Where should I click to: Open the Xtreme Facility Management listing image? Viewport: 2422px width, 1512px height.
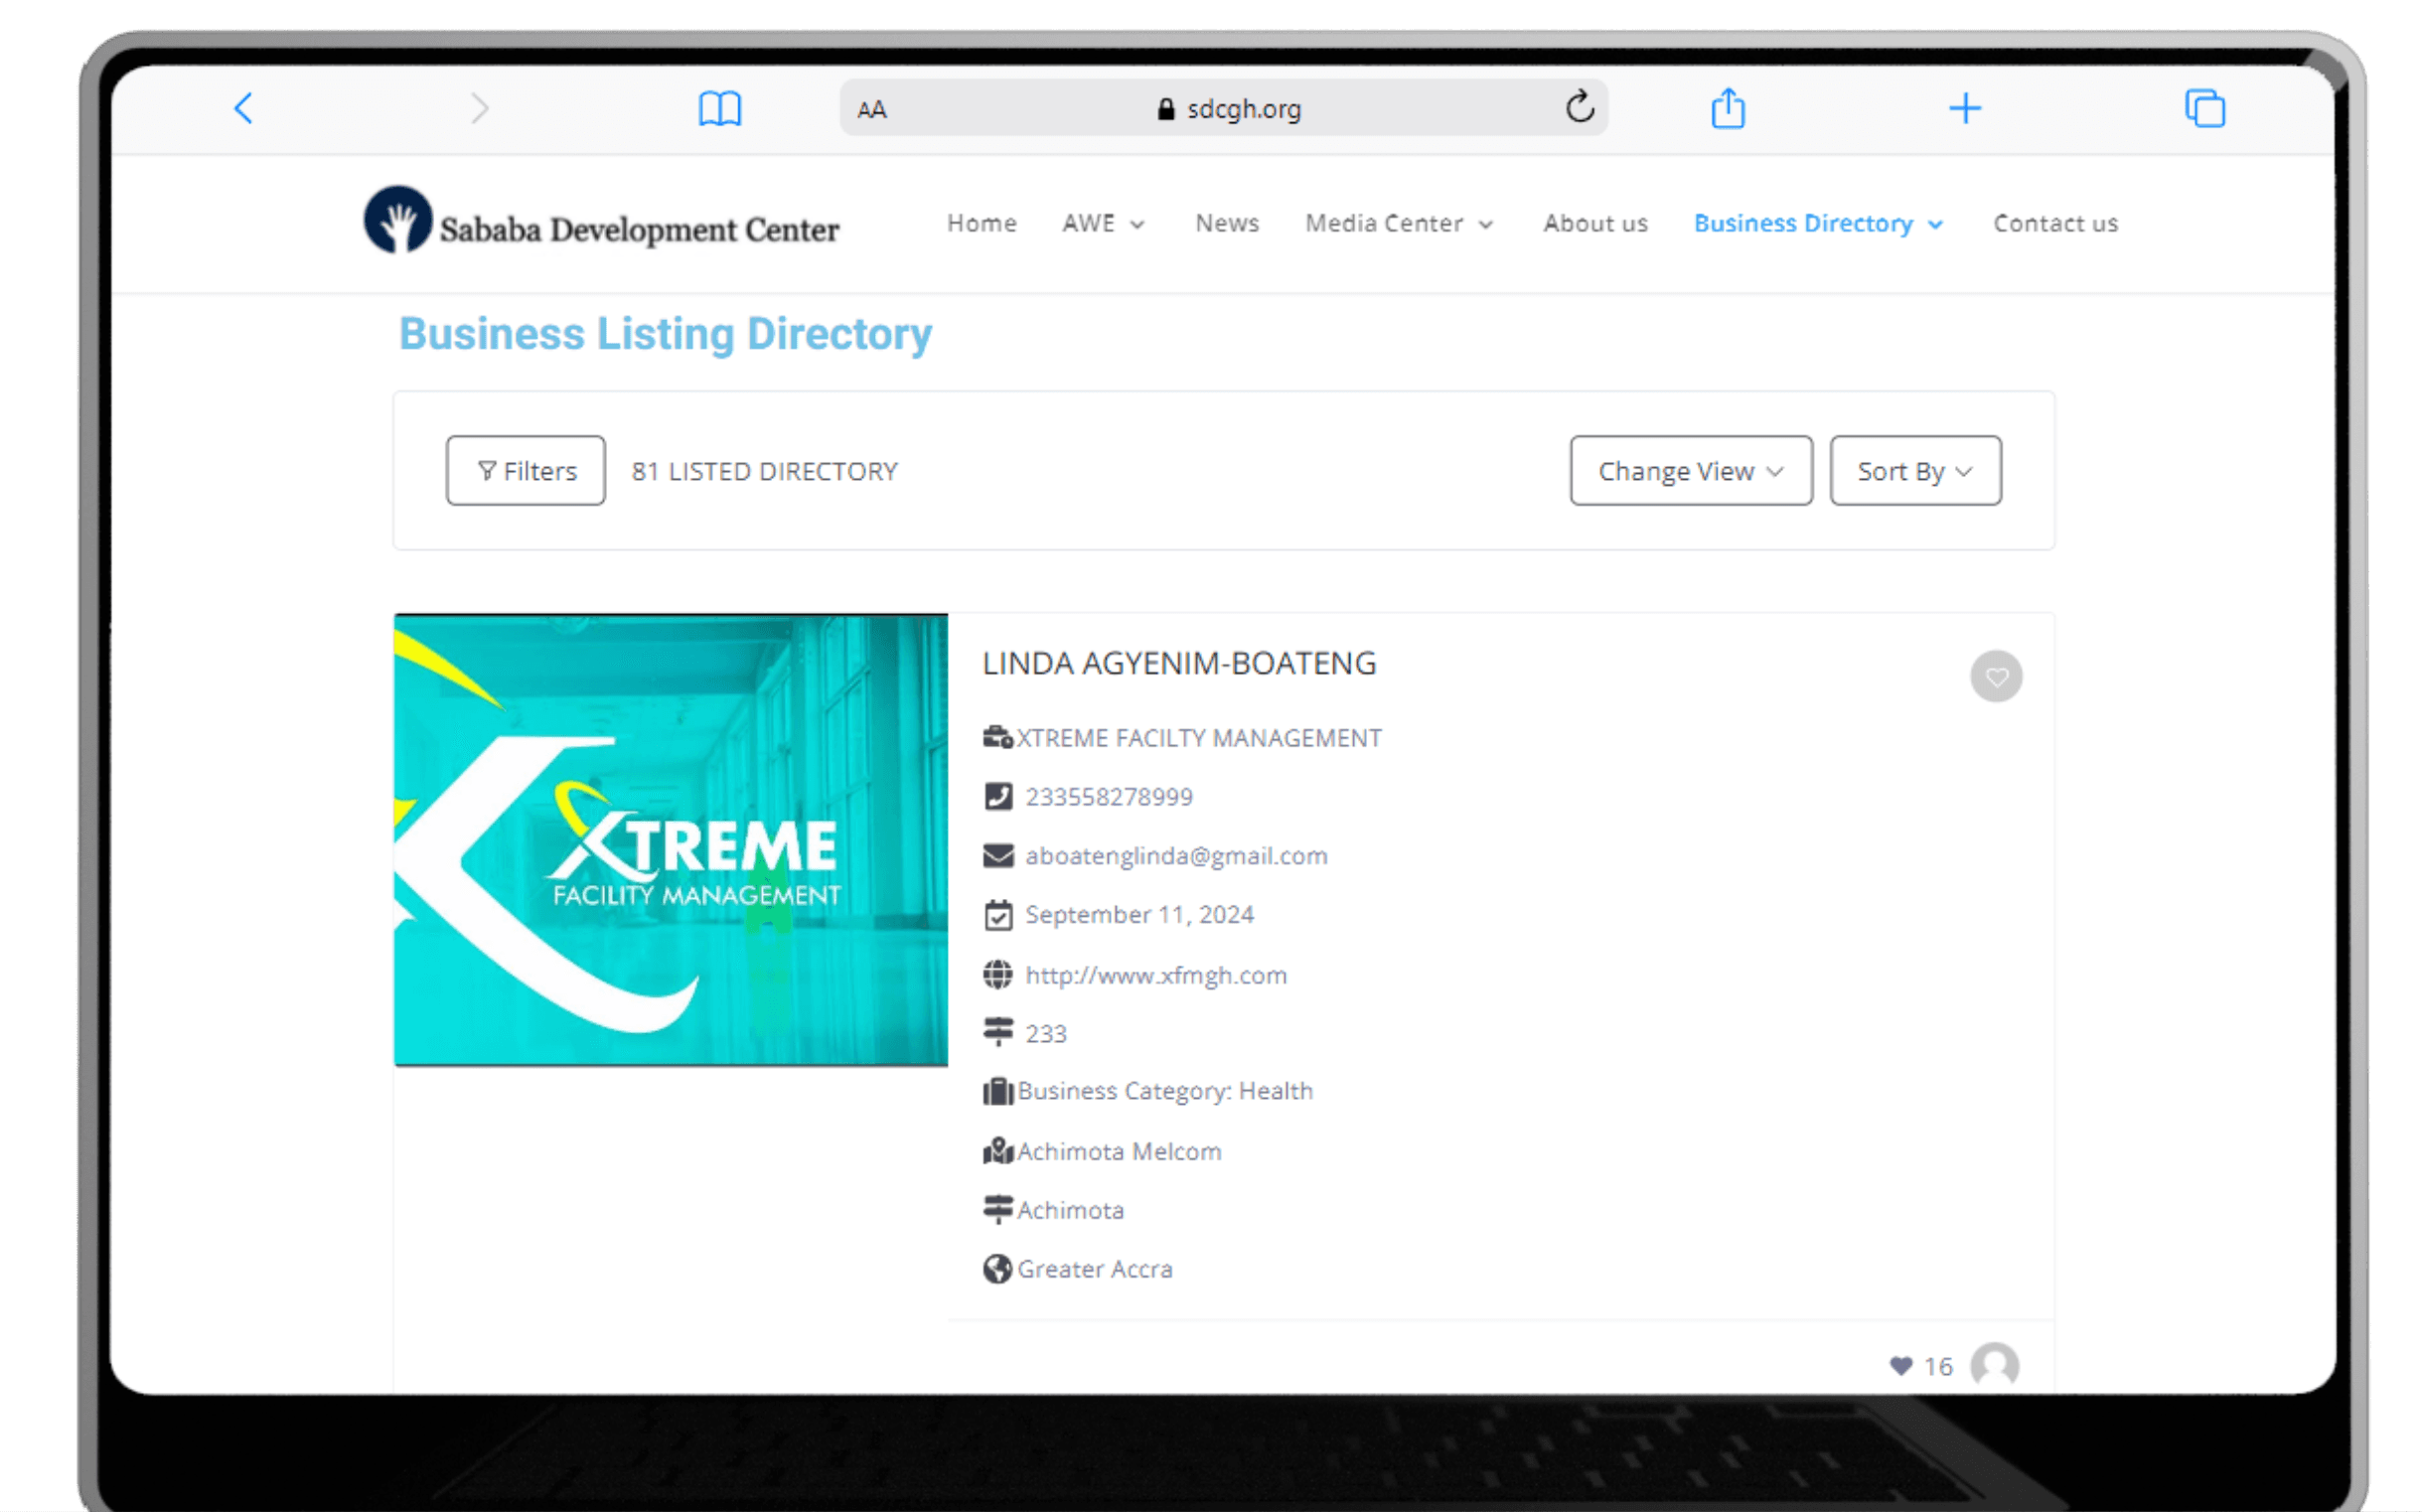point(671,840)
